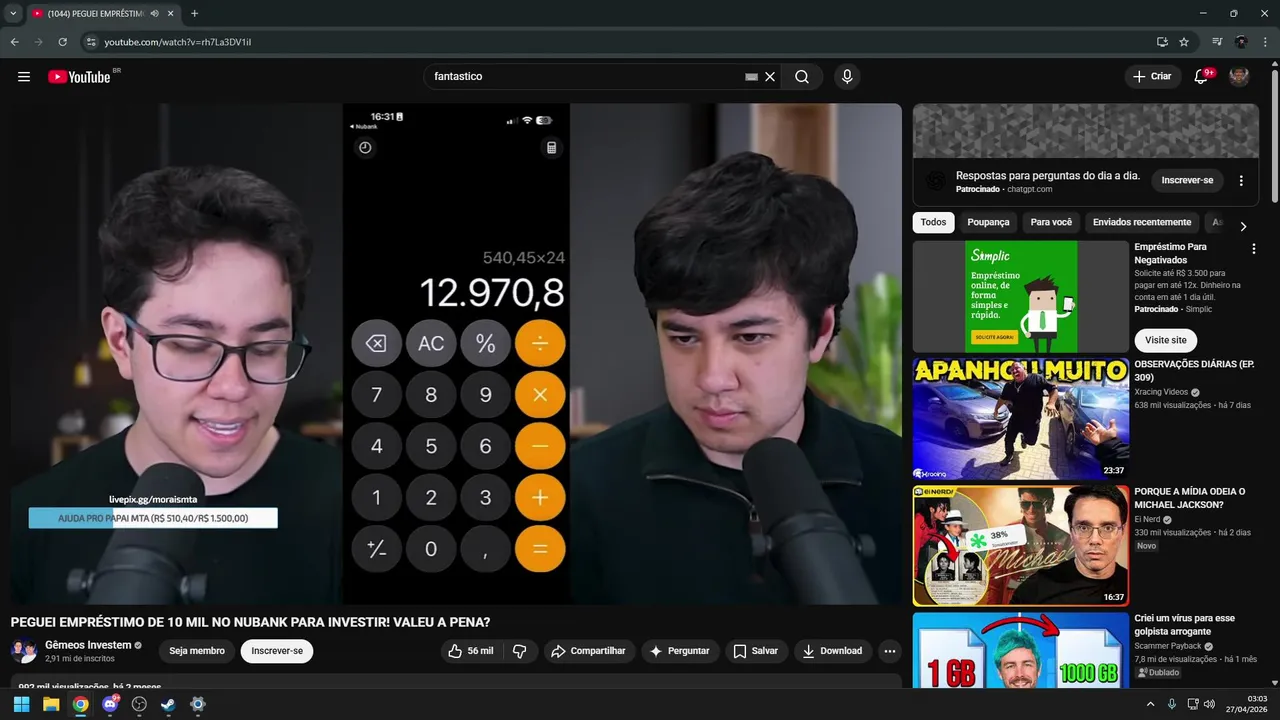The height and width of the screenshot is (720, 1280).
Task: Open Steam from the taskbar
Action: click(x=168, y=704)
